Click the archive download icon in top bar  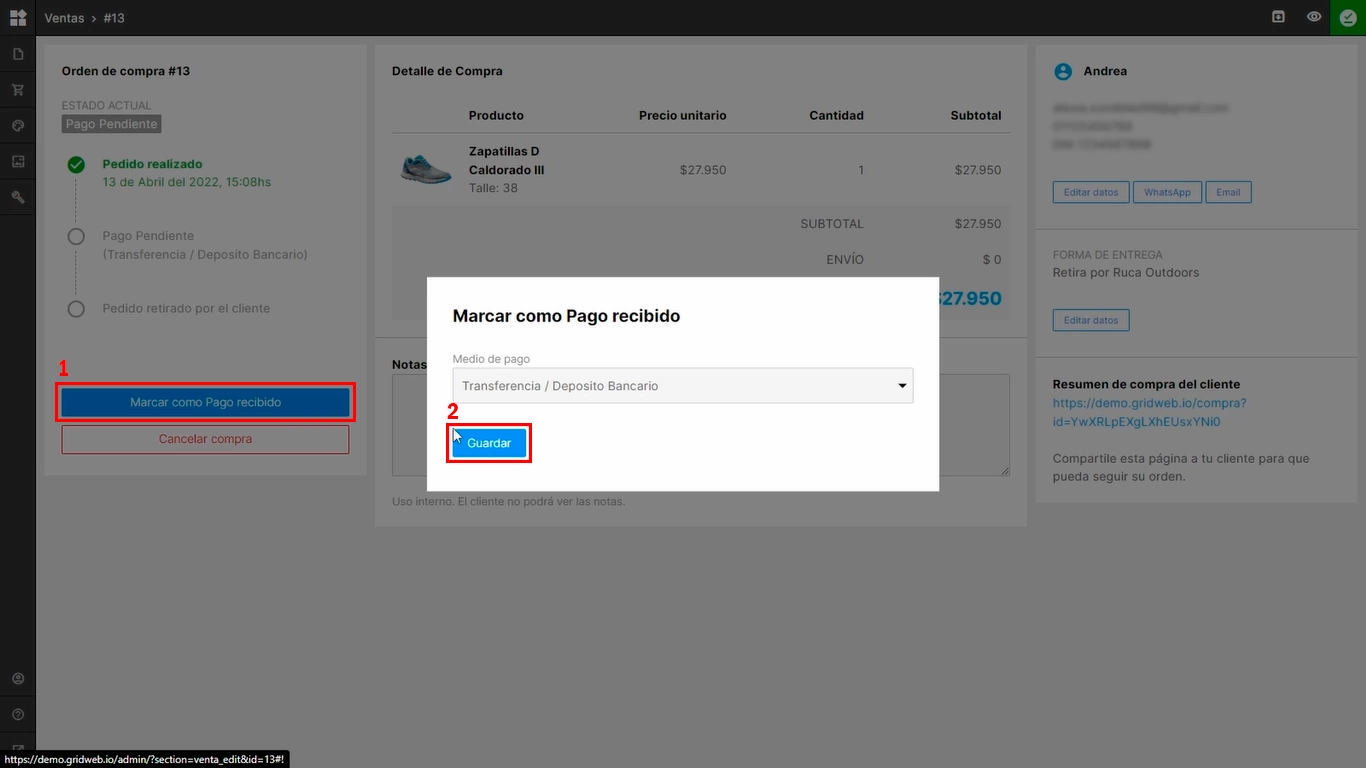(x=1278, y=17)
